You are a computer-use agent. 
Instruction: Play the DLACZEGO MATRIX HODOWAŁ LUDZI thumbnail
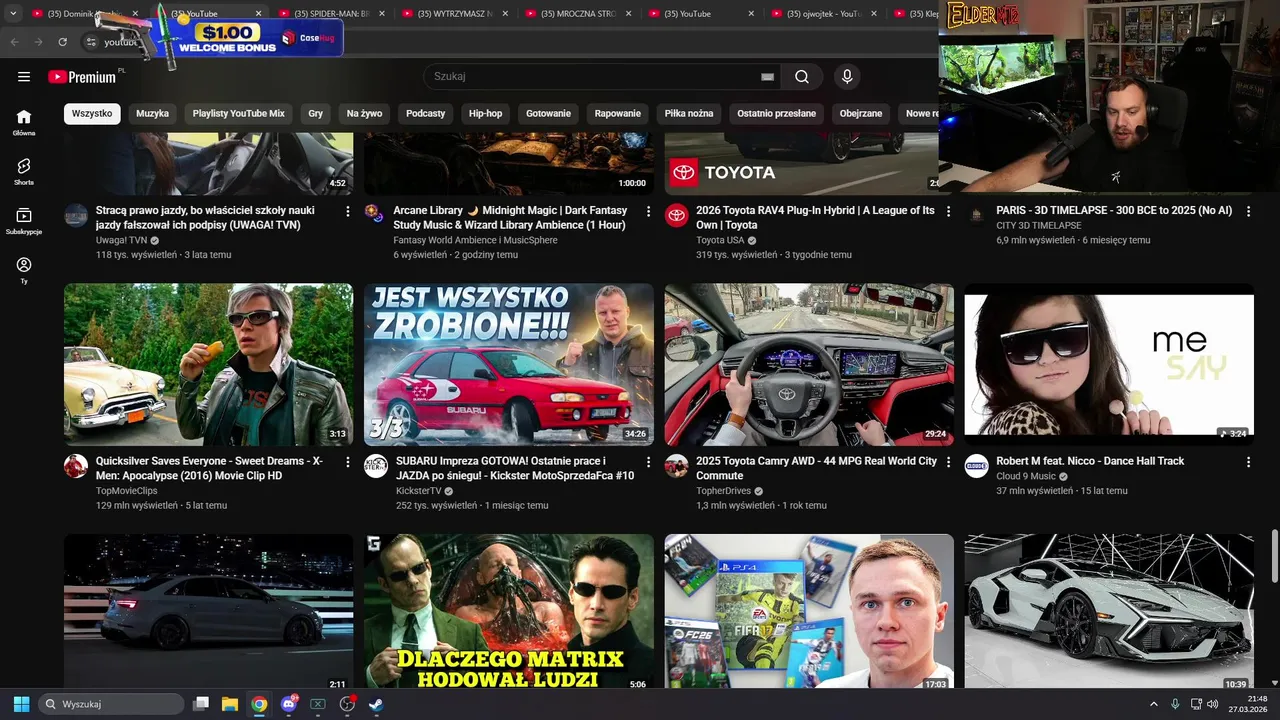509,611
